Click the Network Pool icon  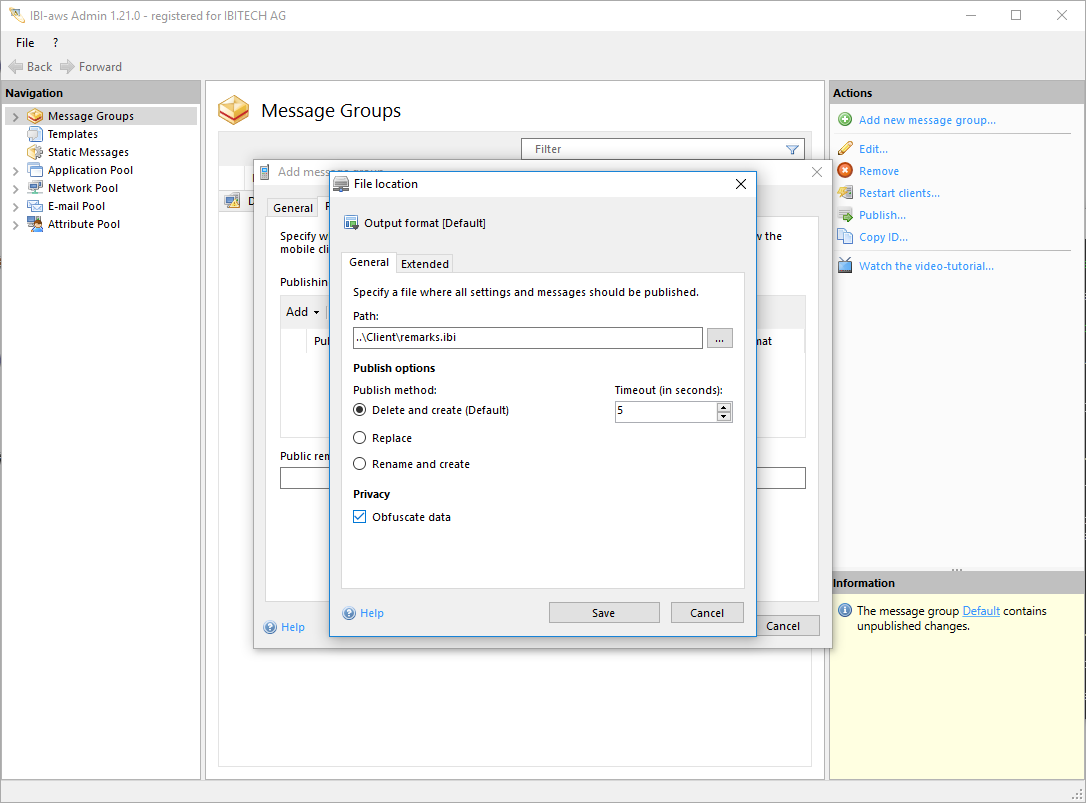pyautogui.click(x=35, y=188)
